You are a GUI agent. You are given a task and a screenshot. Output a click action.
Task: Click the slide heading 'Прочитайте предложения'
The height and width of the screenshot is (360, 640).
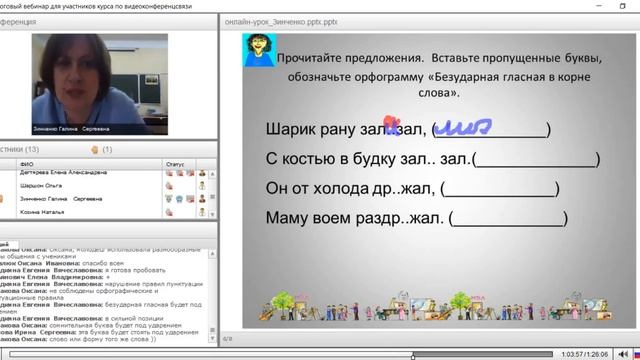pos(351,58)
